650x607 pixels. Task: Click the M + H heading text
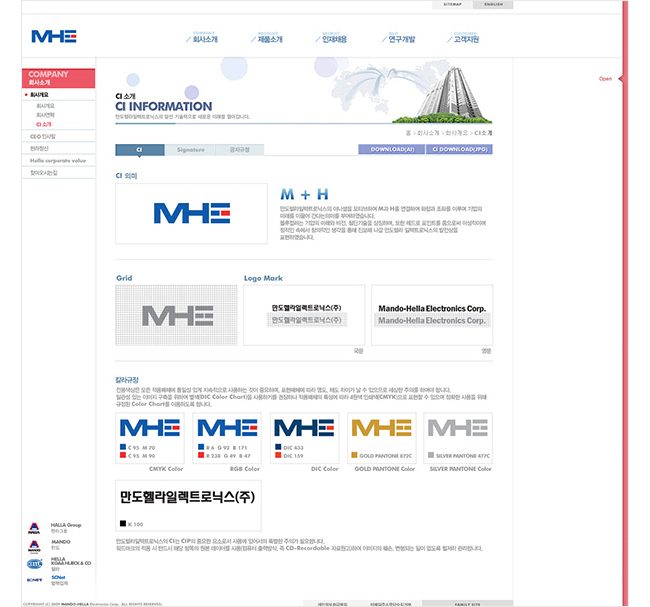(304, 194)
